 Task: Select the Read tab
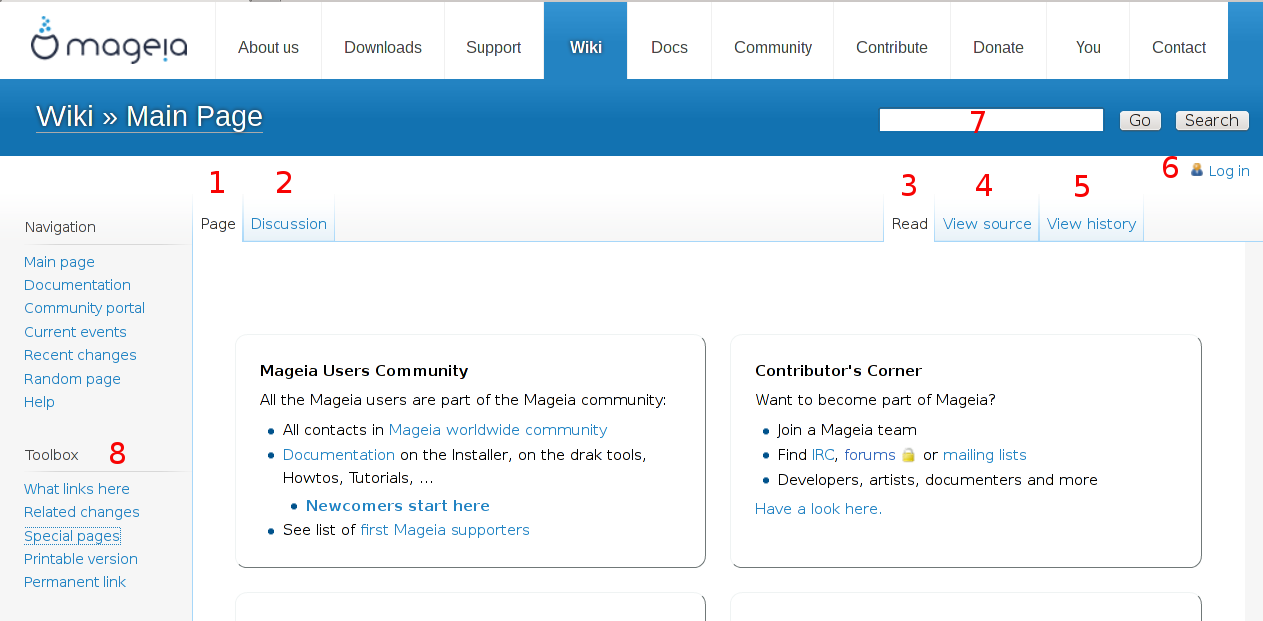(x=910, y=224)
